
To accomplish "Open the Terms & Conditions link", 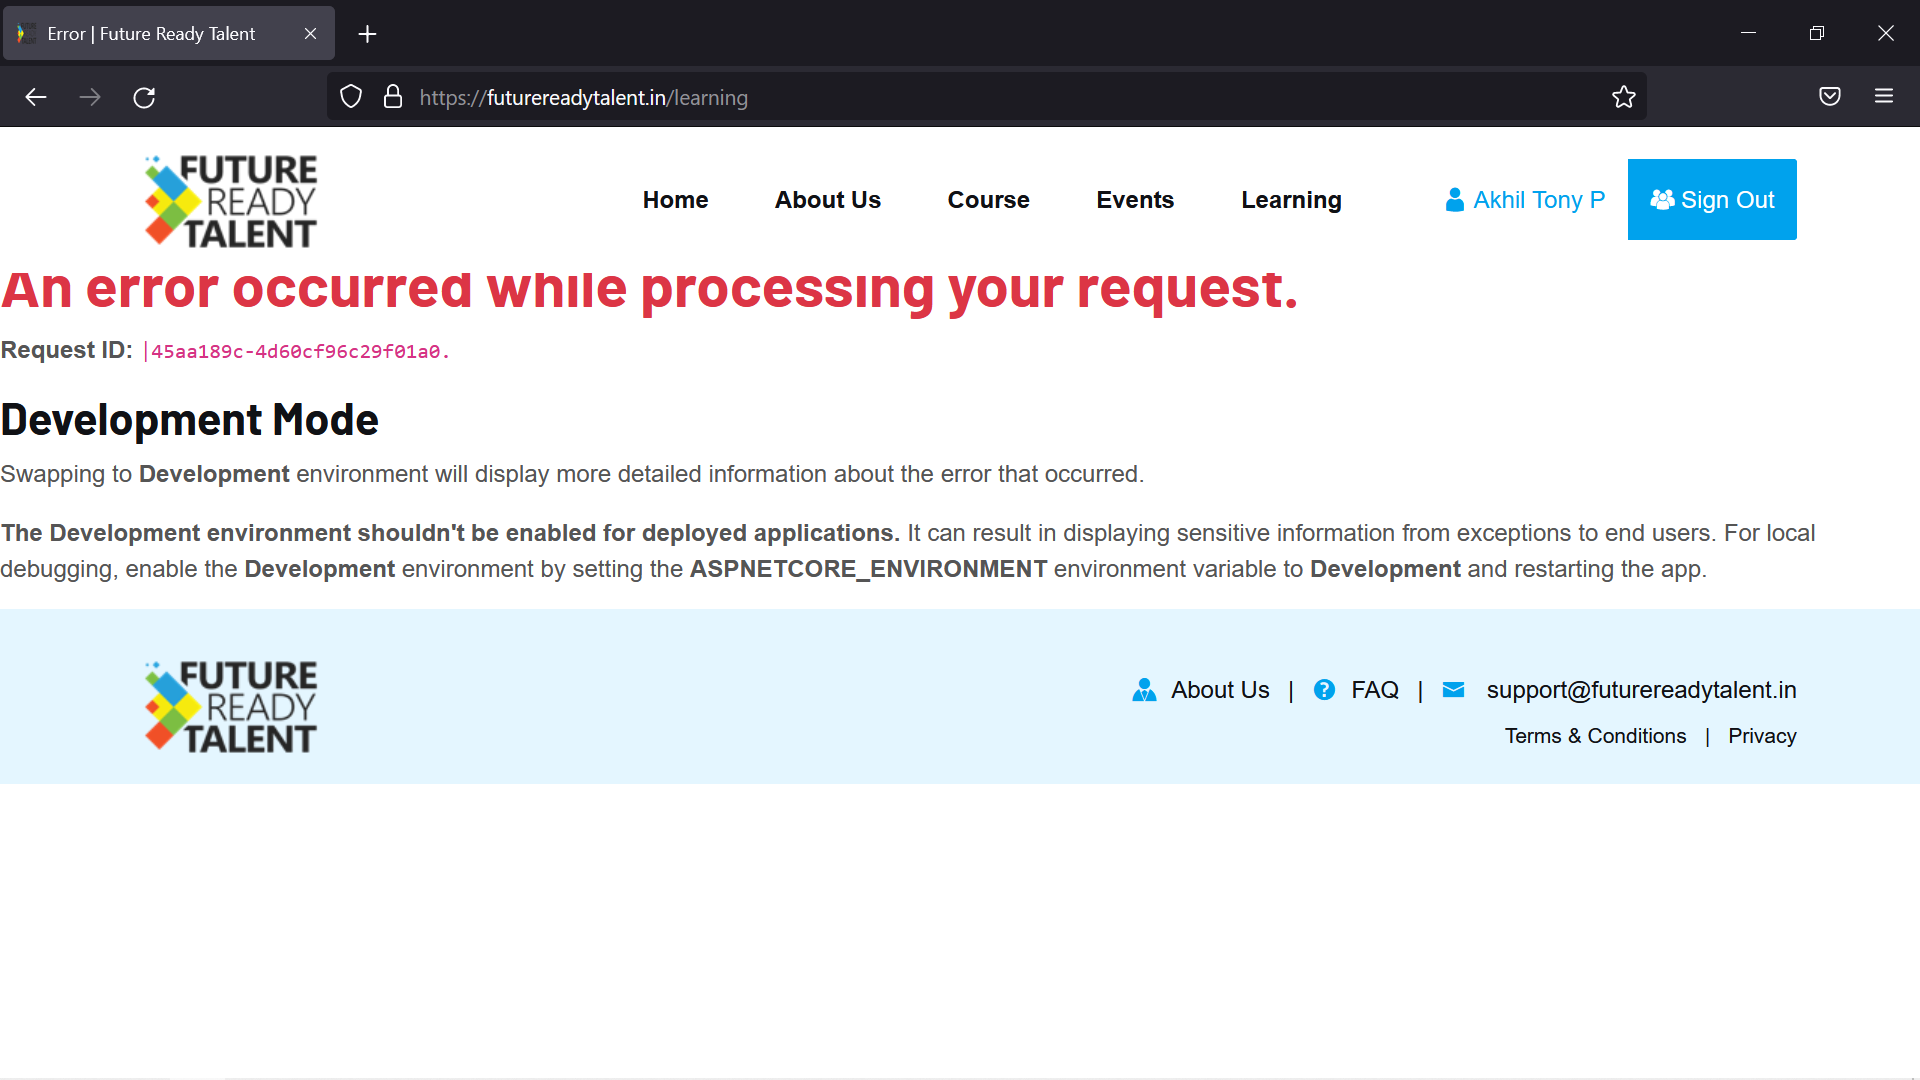I will click(x=1595, y=736).
